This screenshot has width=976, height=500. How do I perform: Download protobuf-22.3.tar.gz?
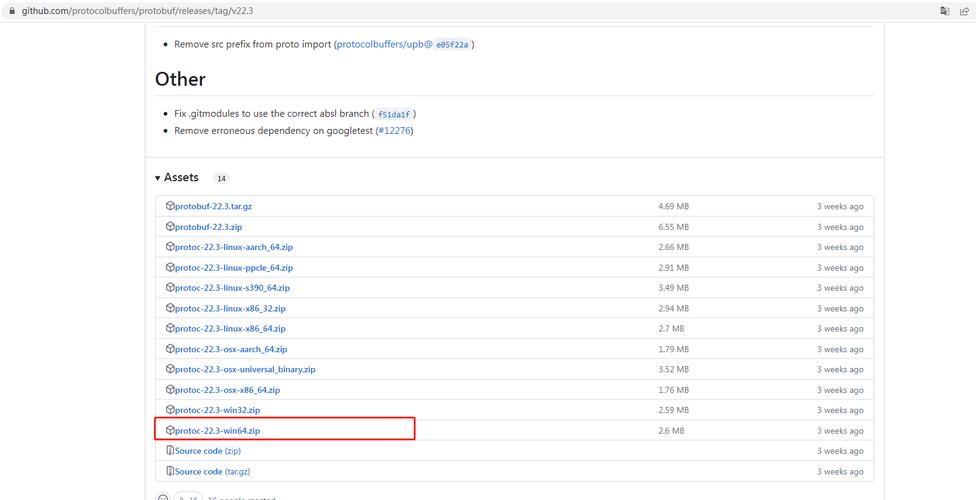(x=214, y=206)
